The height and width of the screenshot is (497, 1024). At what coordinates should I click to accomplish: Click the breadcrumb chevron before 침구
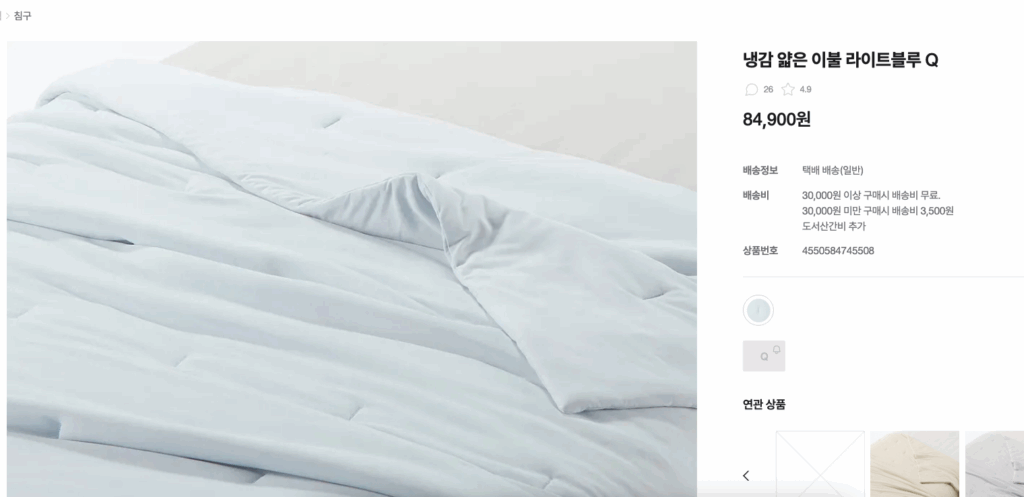coord(8,16)
